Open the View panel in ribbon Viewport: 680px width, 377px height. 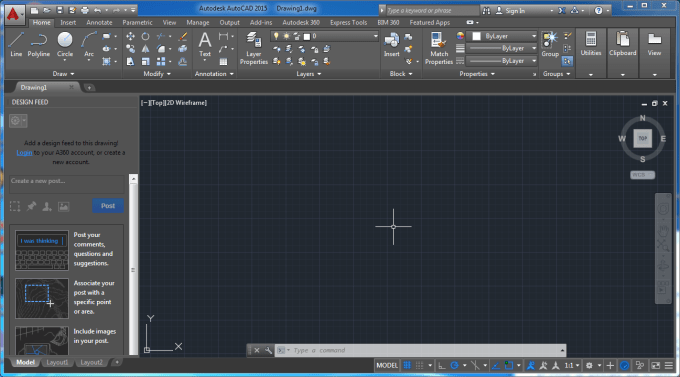654,44
